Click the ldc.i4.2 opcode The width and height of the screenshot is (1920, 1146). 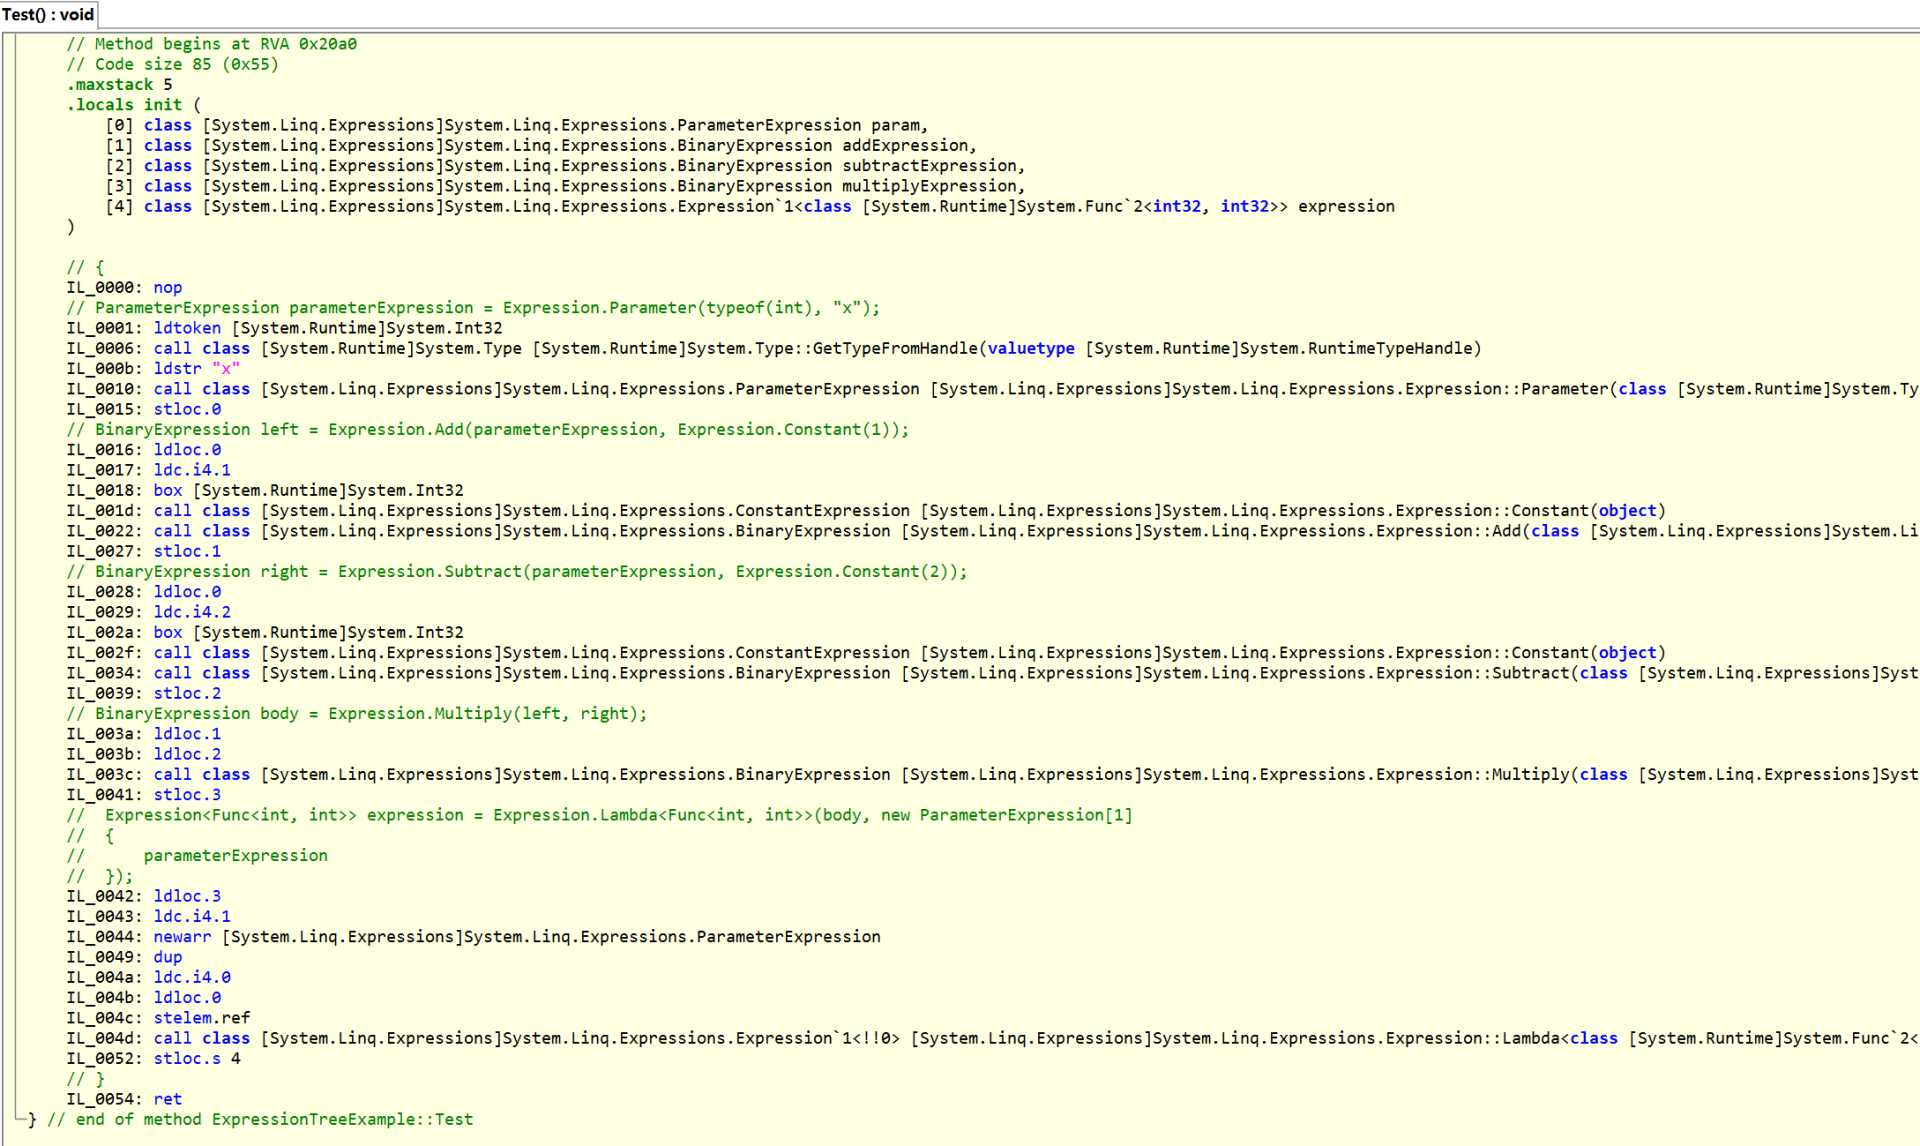191,612
